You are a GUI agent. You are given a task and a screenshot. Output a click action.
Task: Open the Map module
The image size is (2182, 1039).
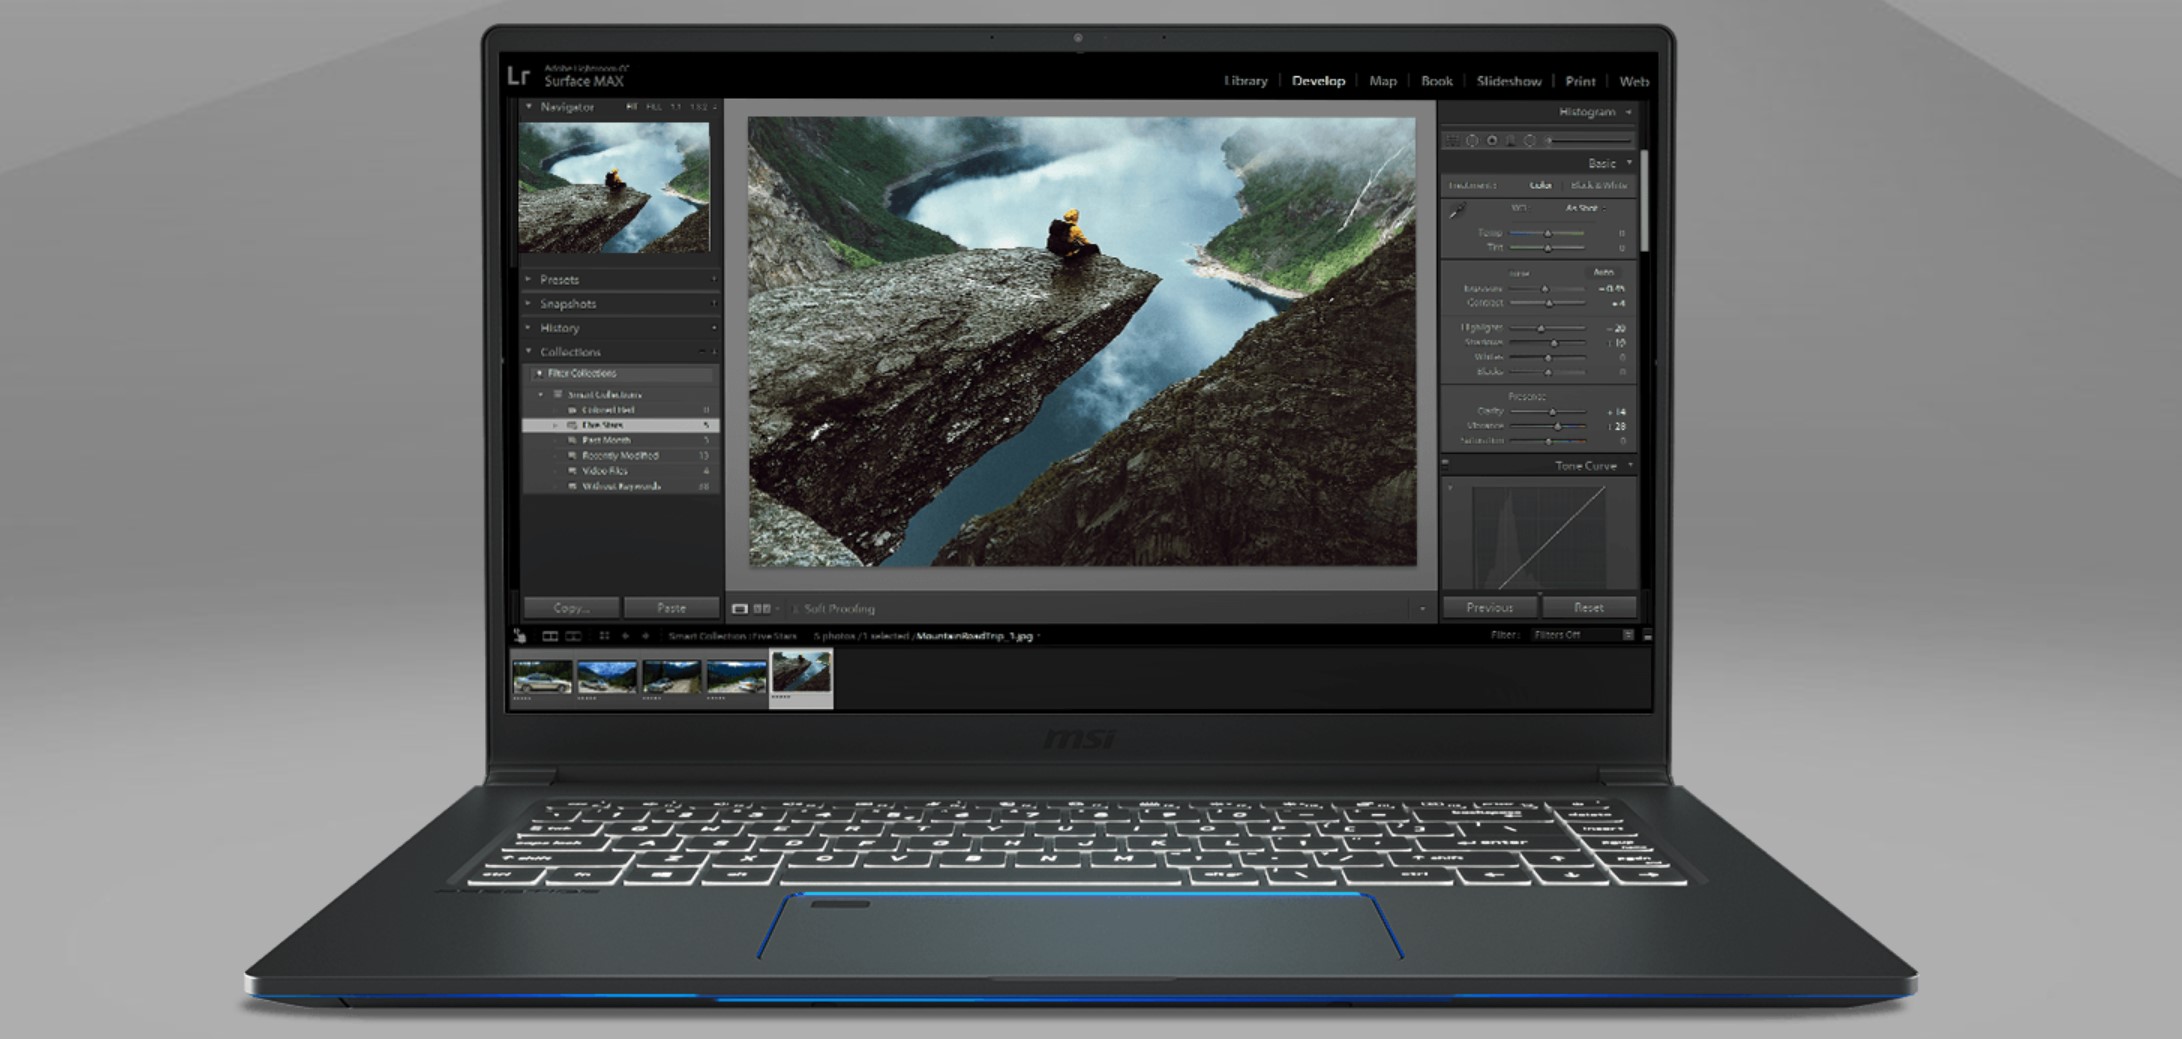[x=1383, y=81]
